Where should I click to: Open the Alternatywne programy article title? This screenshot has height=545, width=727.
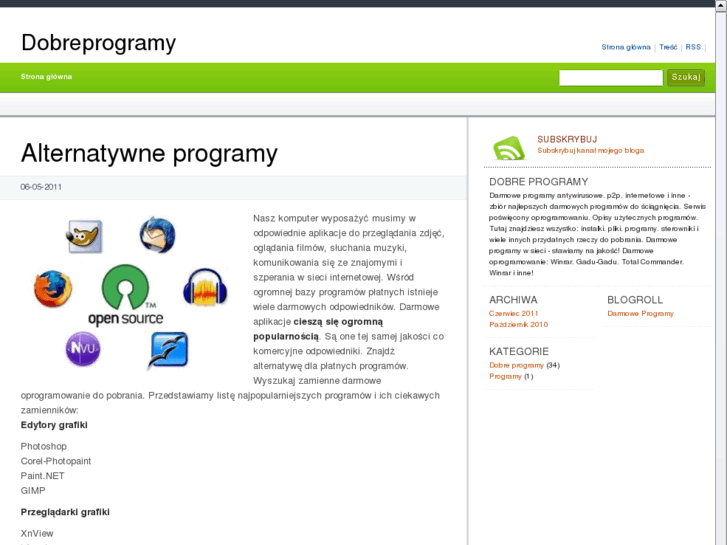pos(149,153)
